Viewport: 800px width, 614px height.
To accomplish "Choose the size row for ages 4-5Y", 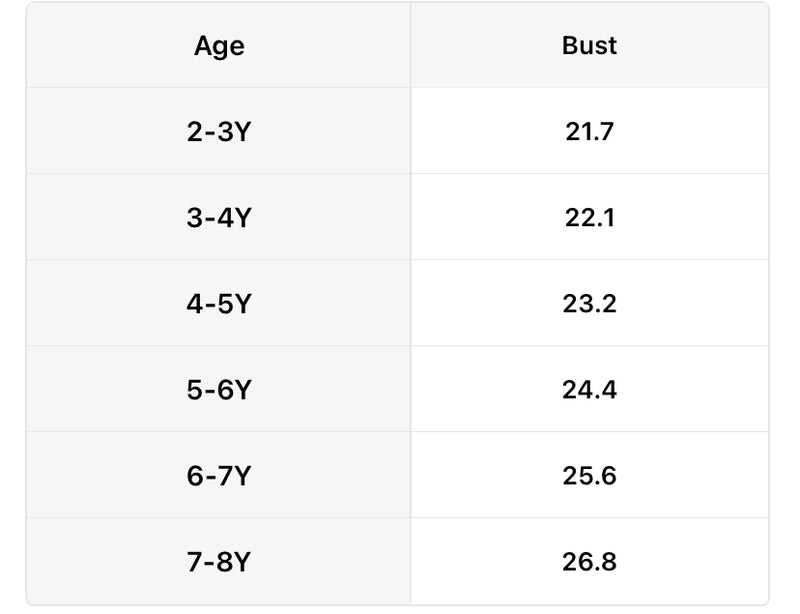I will coord(397,303).
